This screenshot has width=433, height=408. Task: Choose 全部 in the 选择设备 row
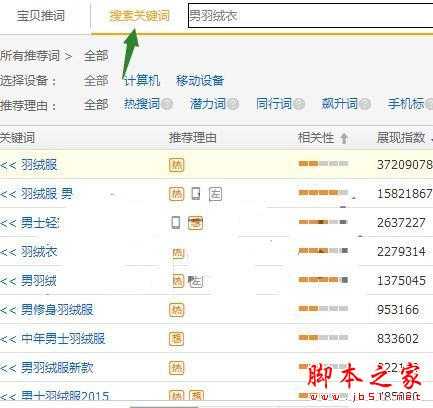point(96,80)
